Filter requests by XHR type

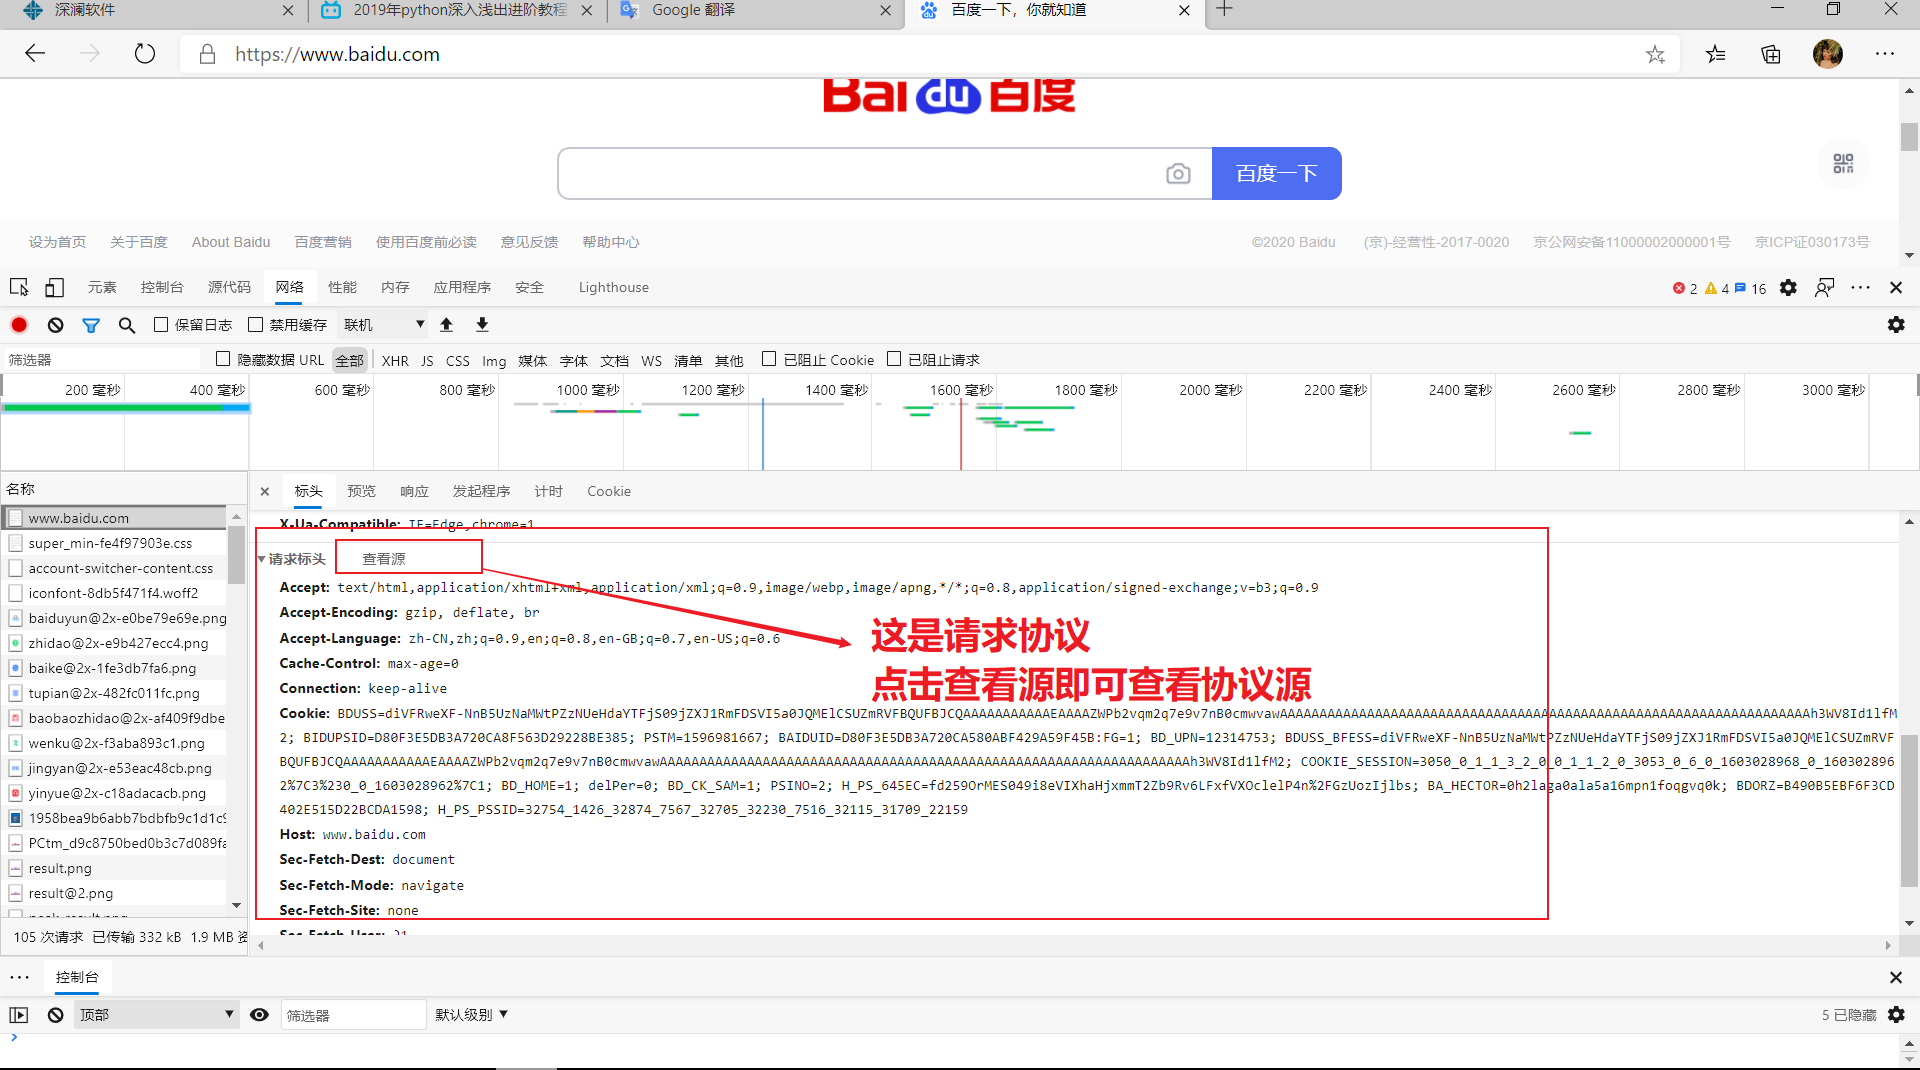coord(395,361)
